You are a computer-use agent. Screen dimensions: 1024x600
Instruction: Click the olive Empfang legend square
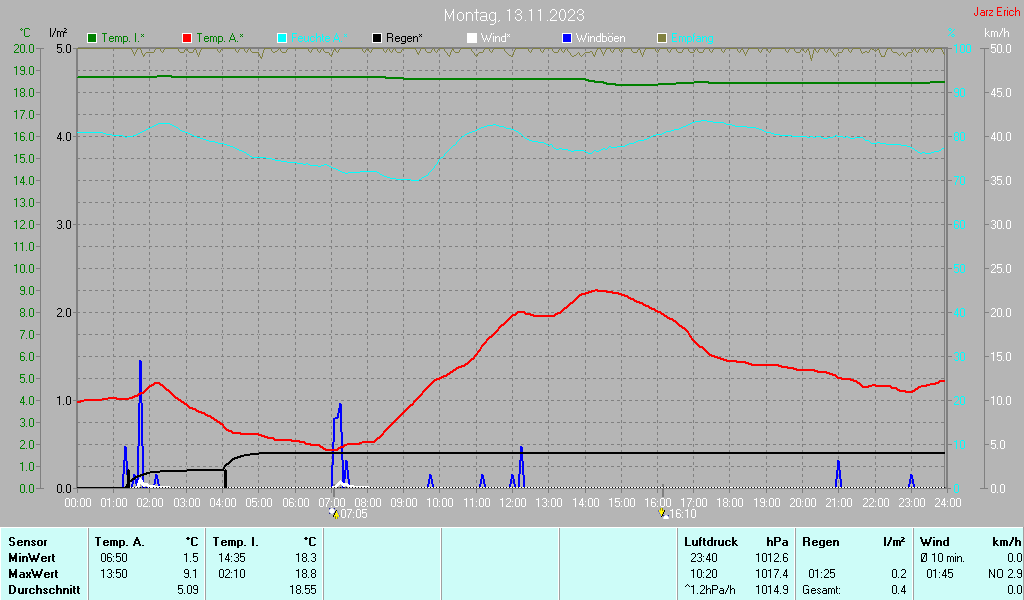coord(662,39)
